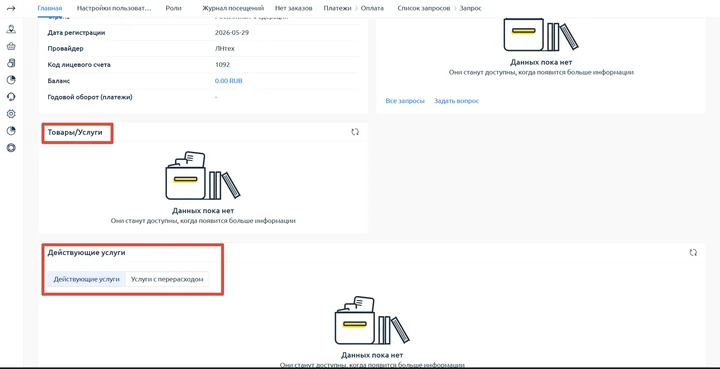Click the Дата регистрации label
This screenshot has width=720, height=369.
[x=76, y=33]
